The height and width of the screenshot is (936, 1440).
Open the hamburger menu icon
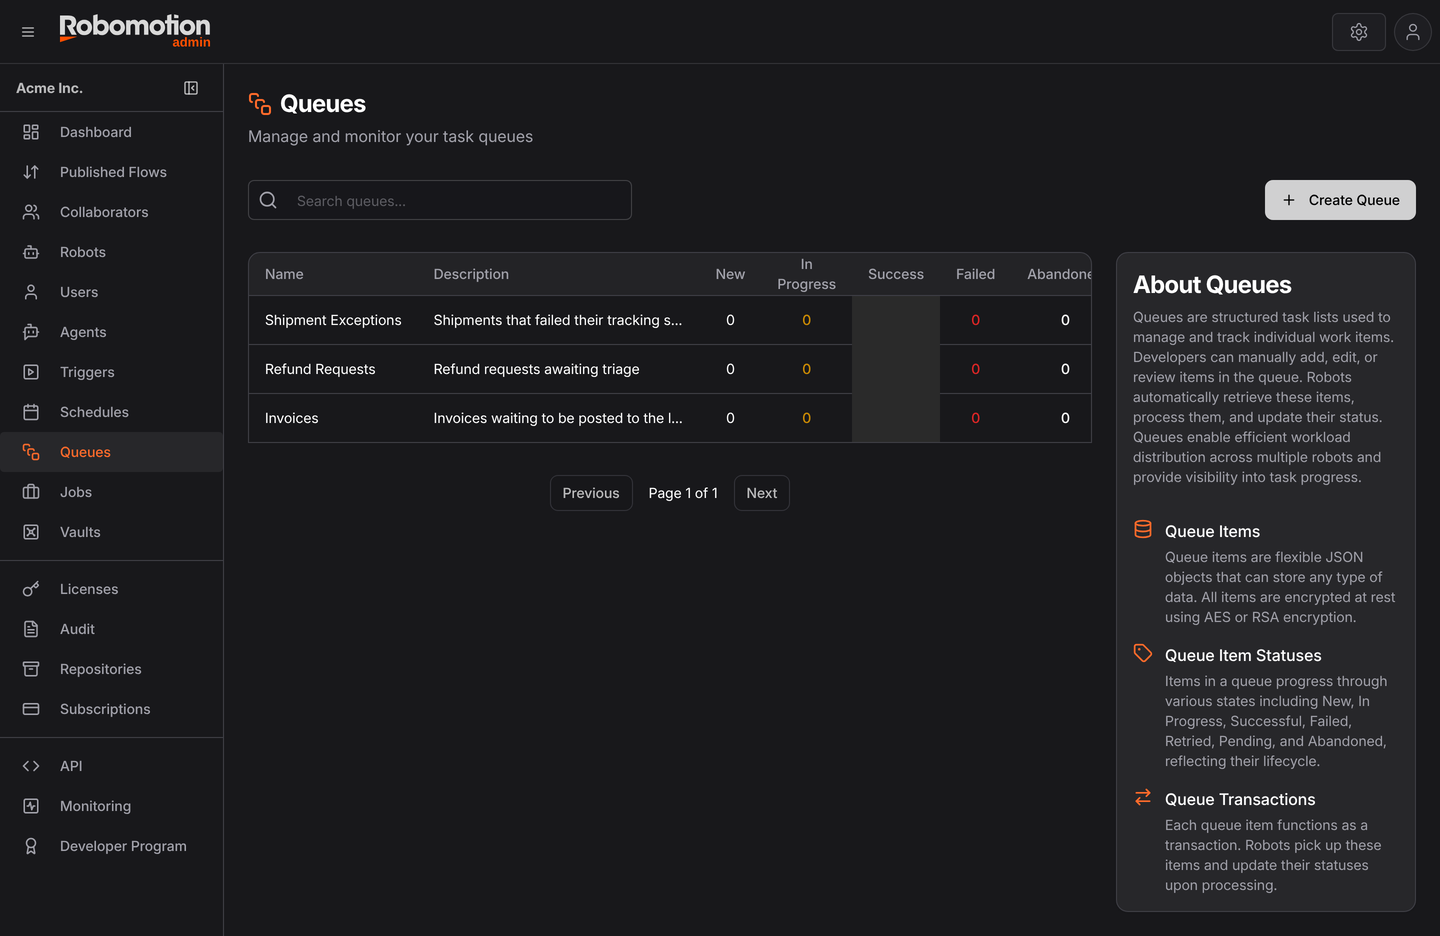[28, 32]
